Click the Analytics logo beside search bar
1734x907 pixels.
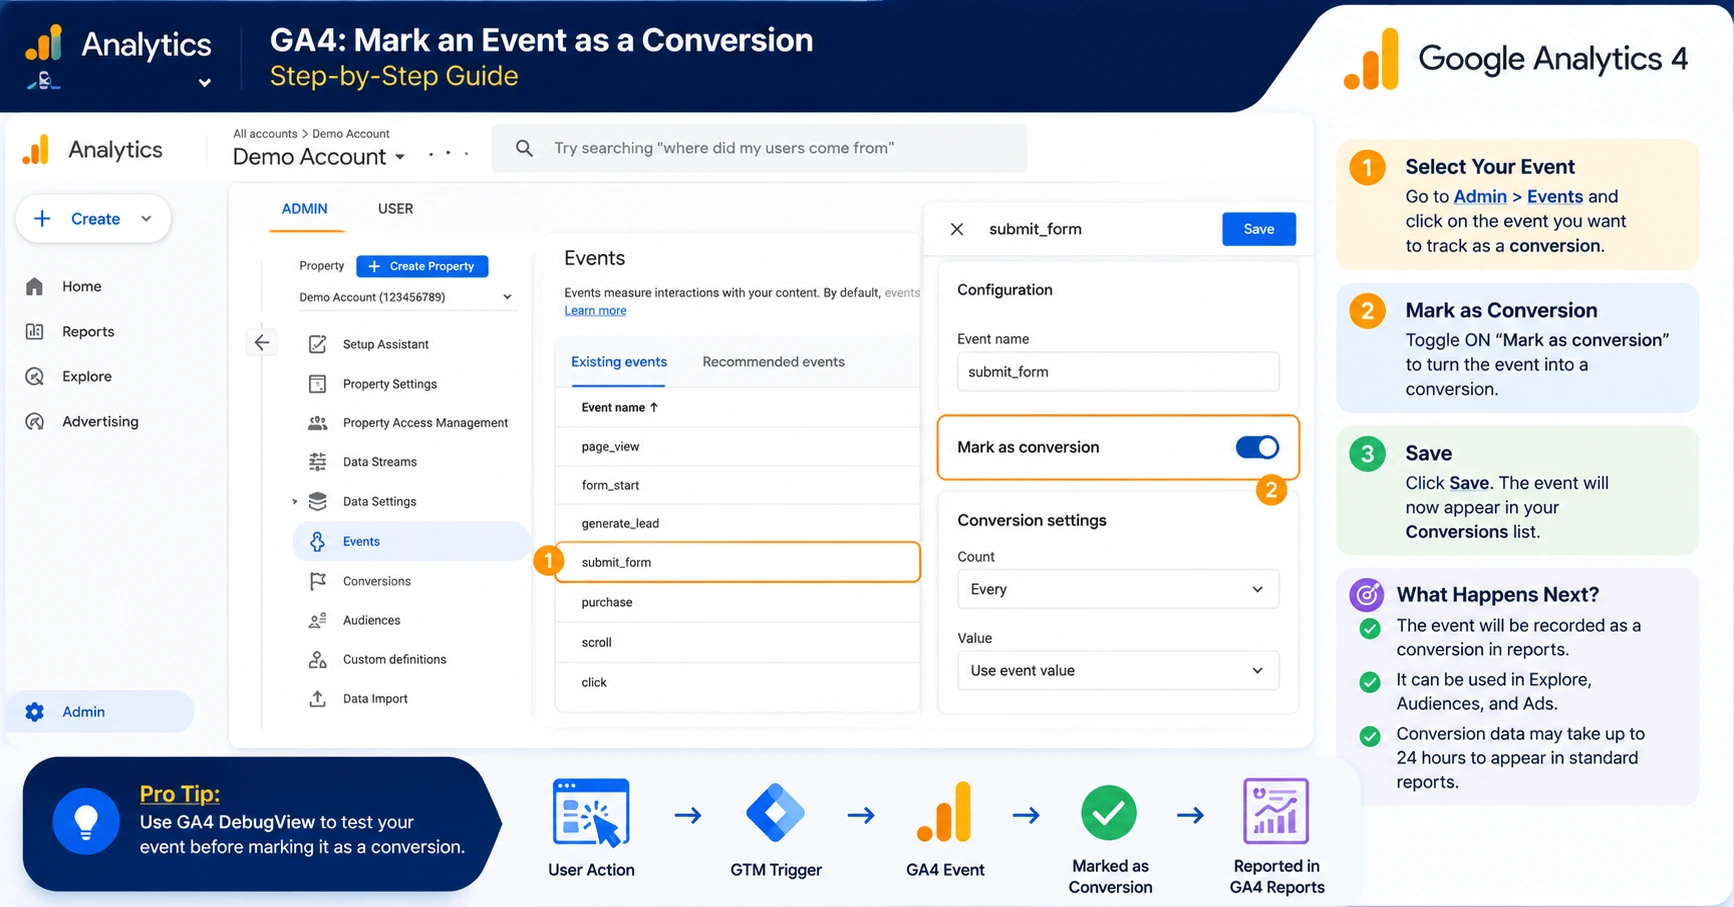point(36,149)
